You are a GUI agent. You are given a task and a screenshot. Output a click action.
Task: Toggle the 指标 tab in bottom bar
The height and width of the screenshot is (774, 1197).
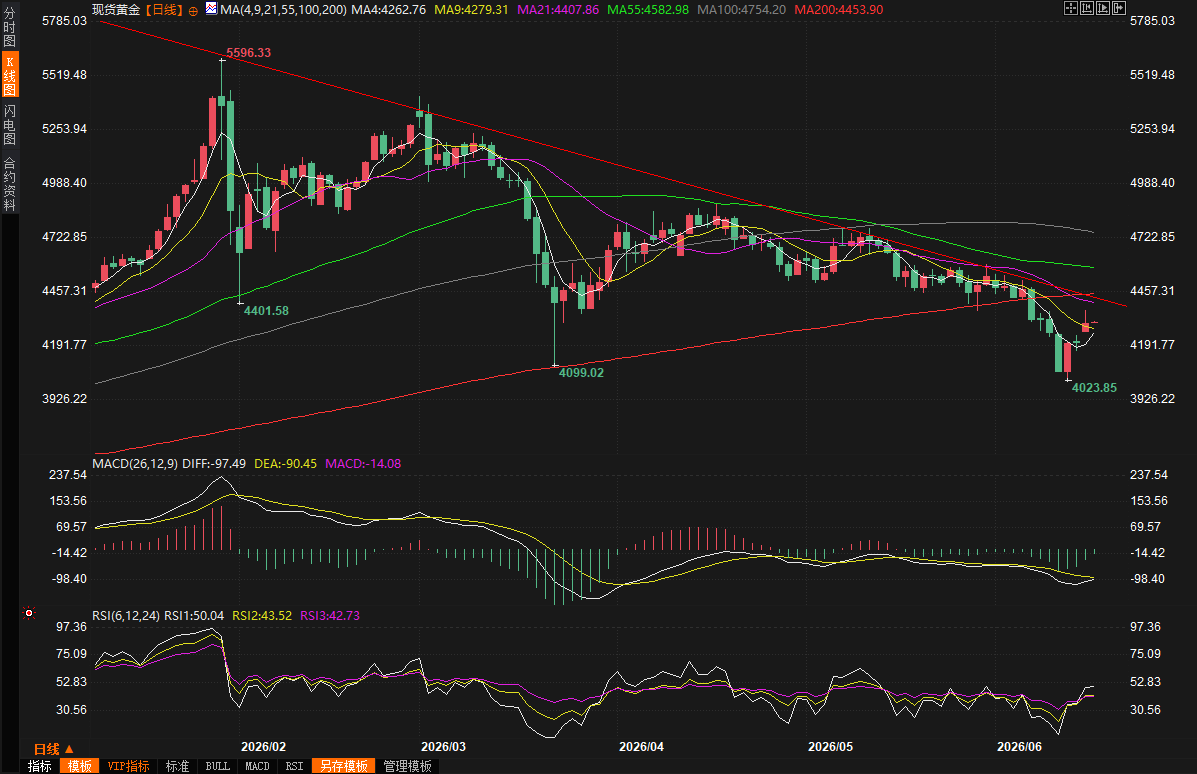(x=40, y=766)
